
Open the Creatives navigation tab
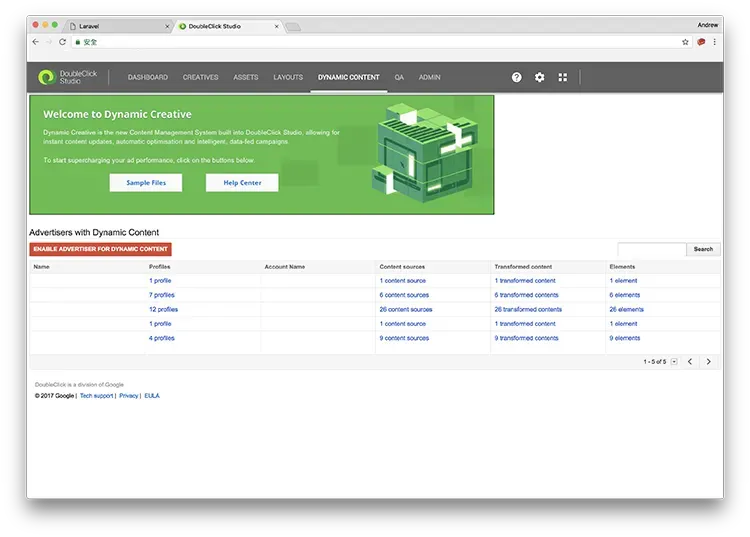tap(200, 77)
